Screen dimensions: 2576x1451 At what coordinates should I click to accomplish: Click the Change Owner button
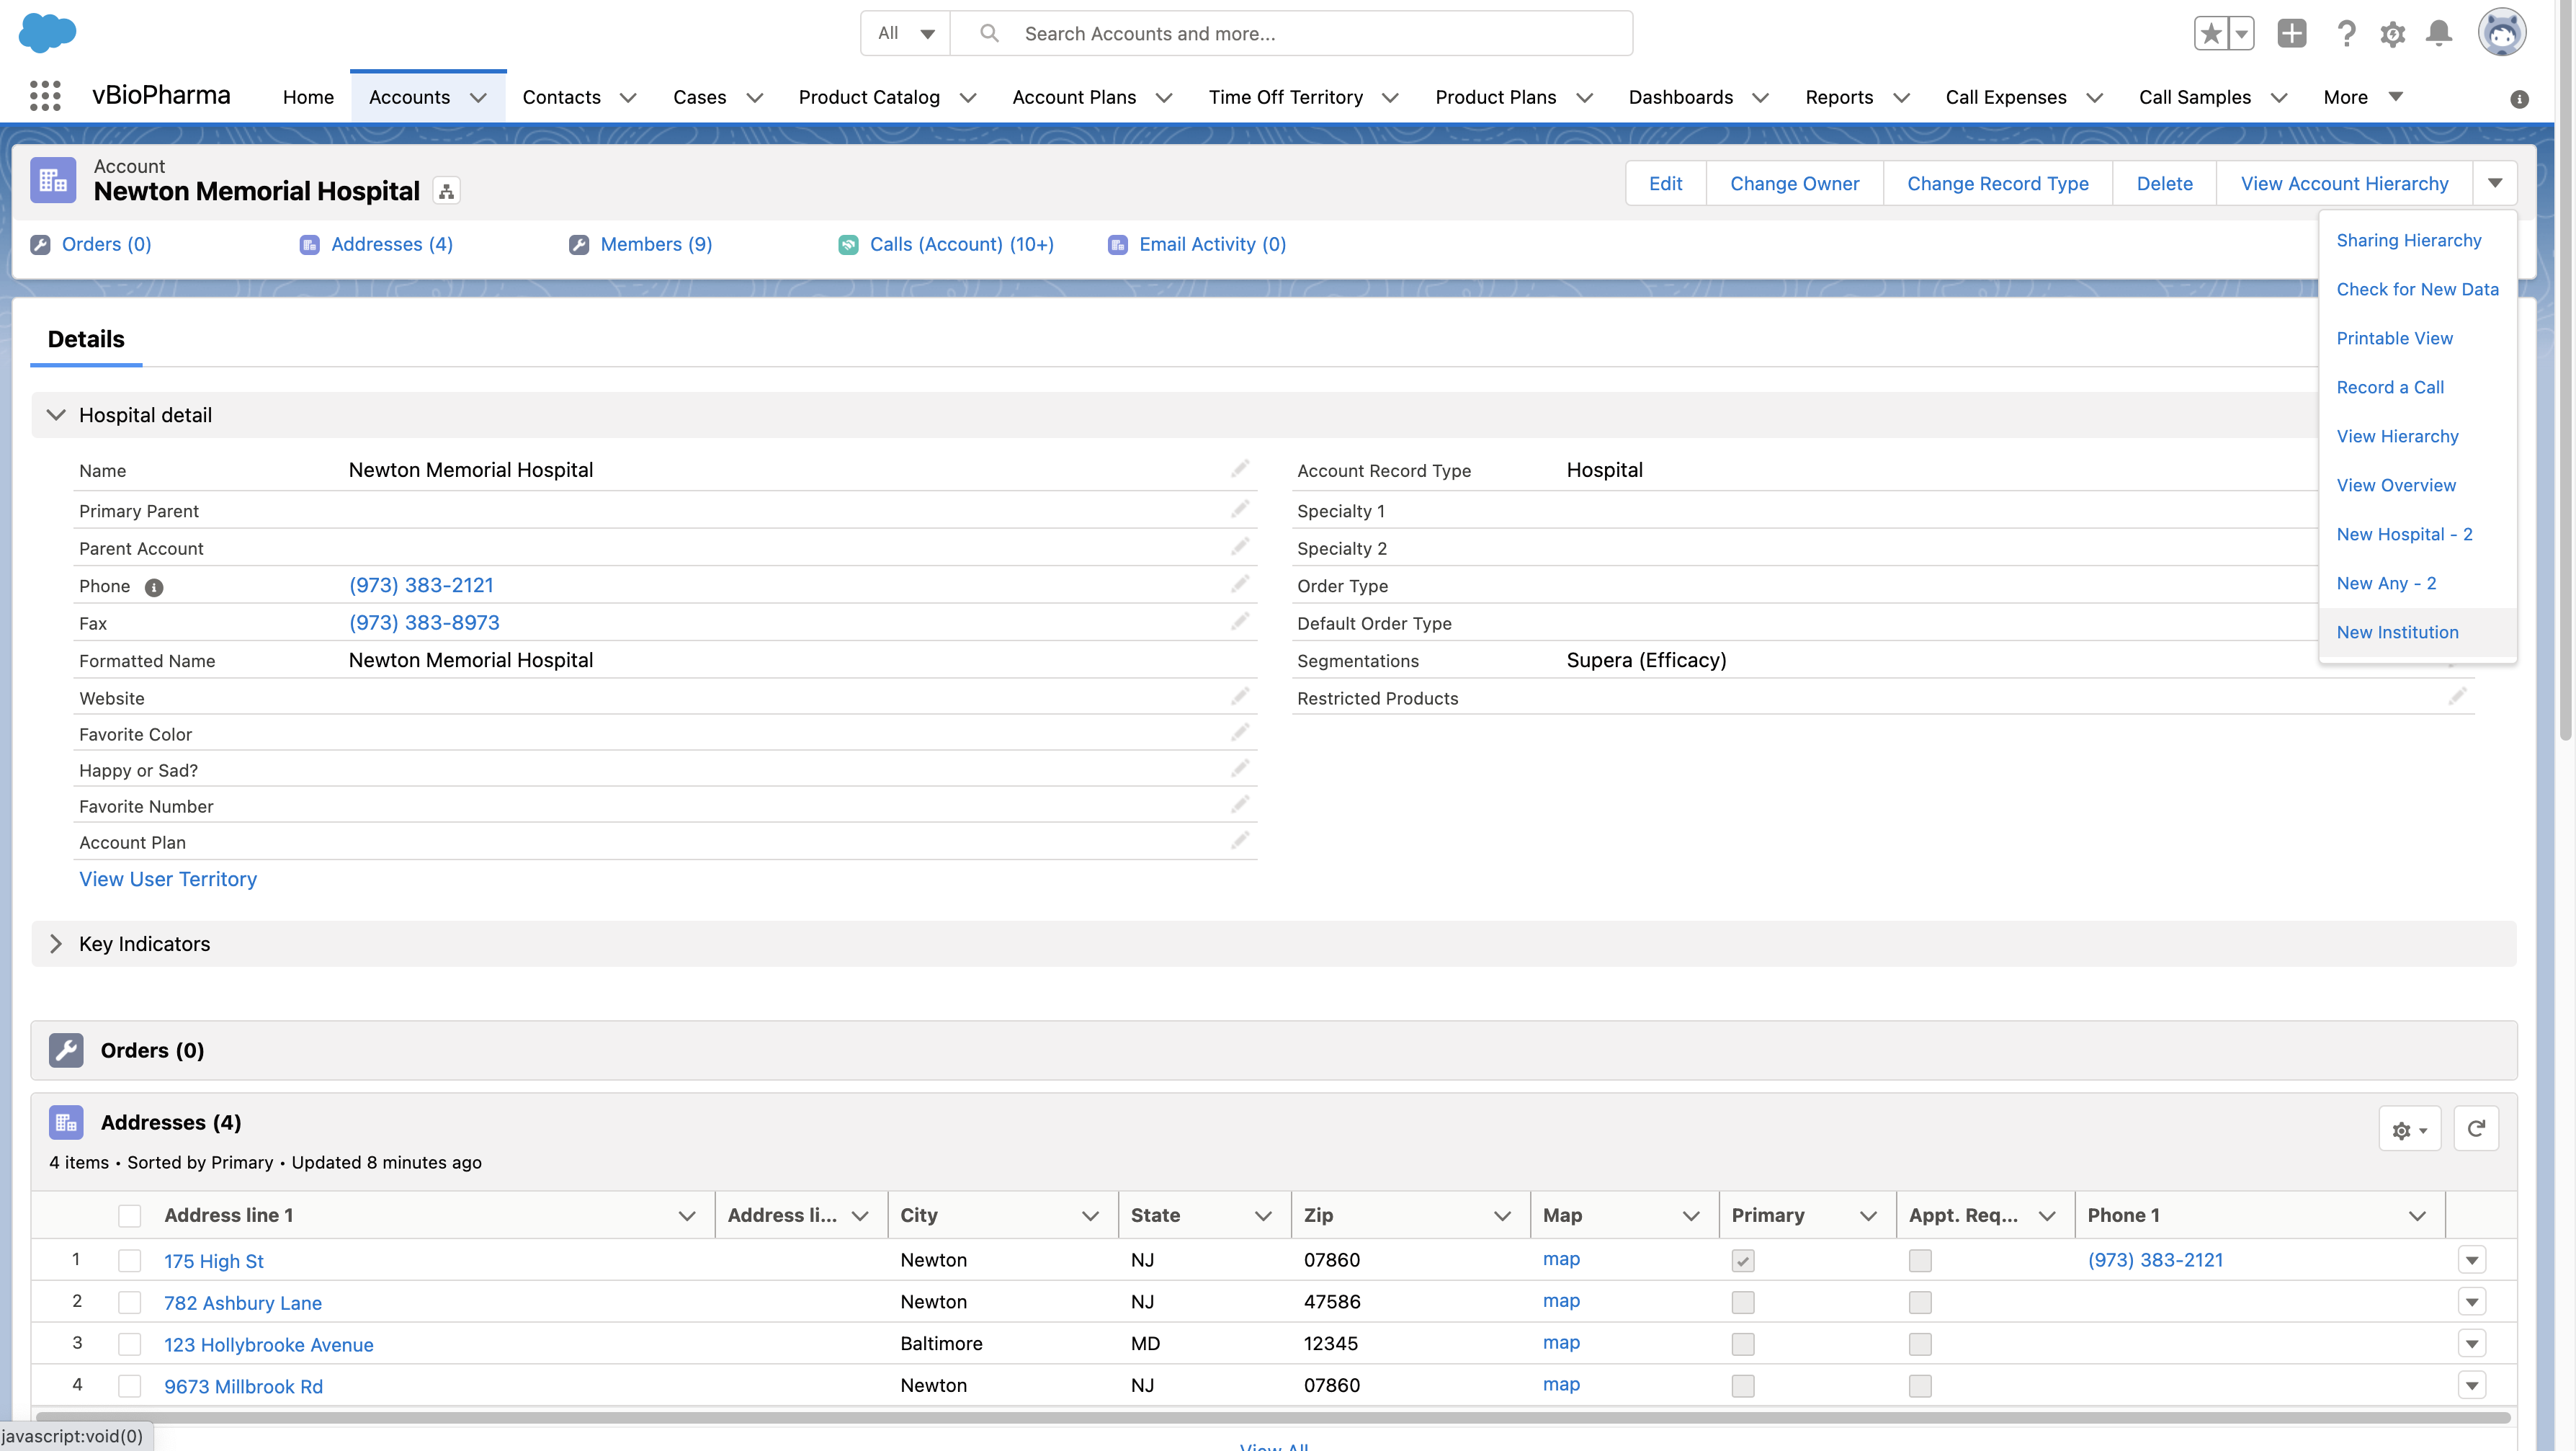pos(1794,183)
